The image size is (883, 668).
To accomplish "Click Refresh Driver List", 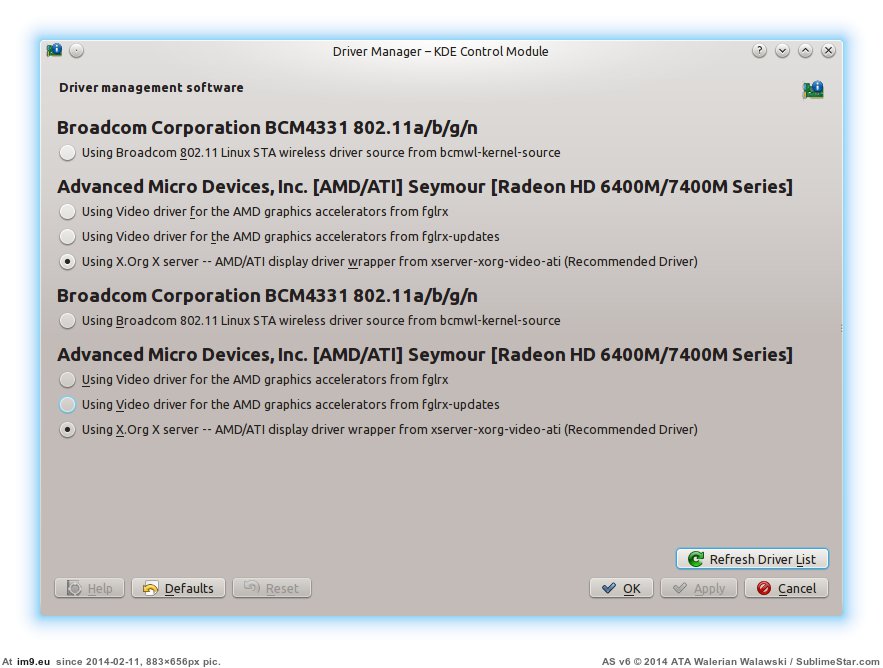I will pos(752,560).
